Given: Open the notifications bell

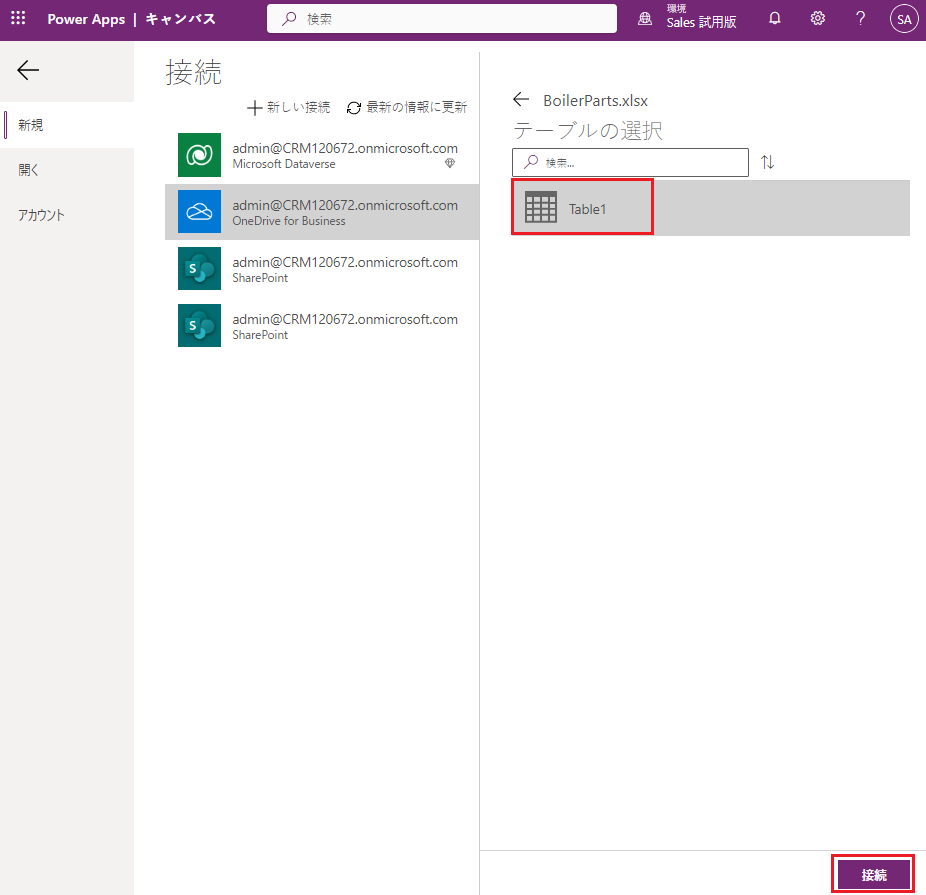Looking at the screenshot, I should point(774,18).
